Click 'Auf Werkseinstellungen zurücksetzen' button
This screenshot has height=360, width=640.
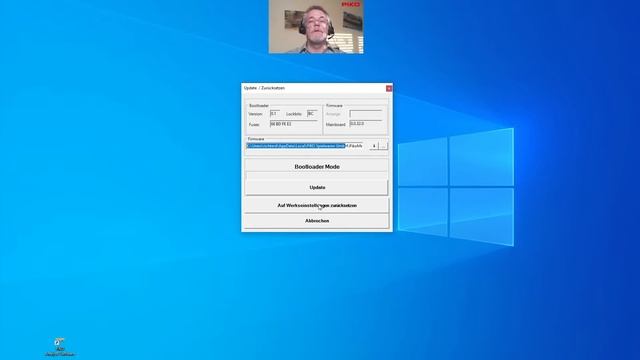point(317,205)
